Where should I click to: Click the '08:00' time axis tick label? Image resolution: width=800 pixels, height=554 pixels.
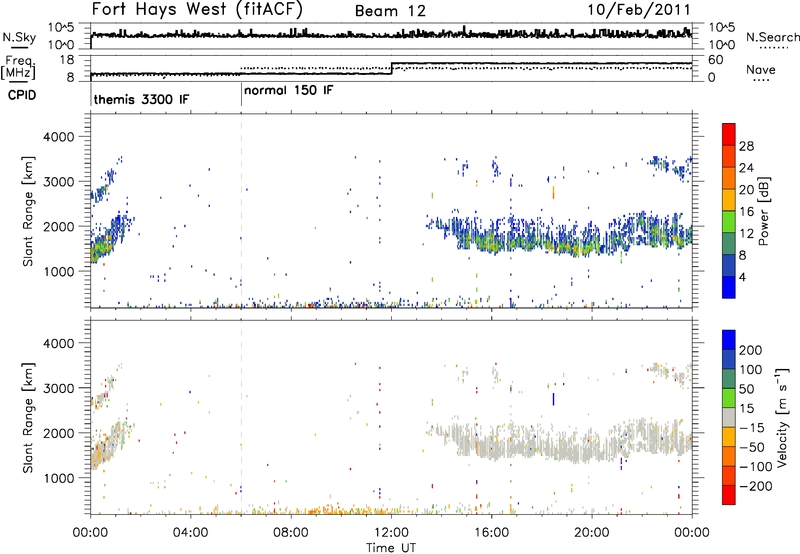(291, 533)
